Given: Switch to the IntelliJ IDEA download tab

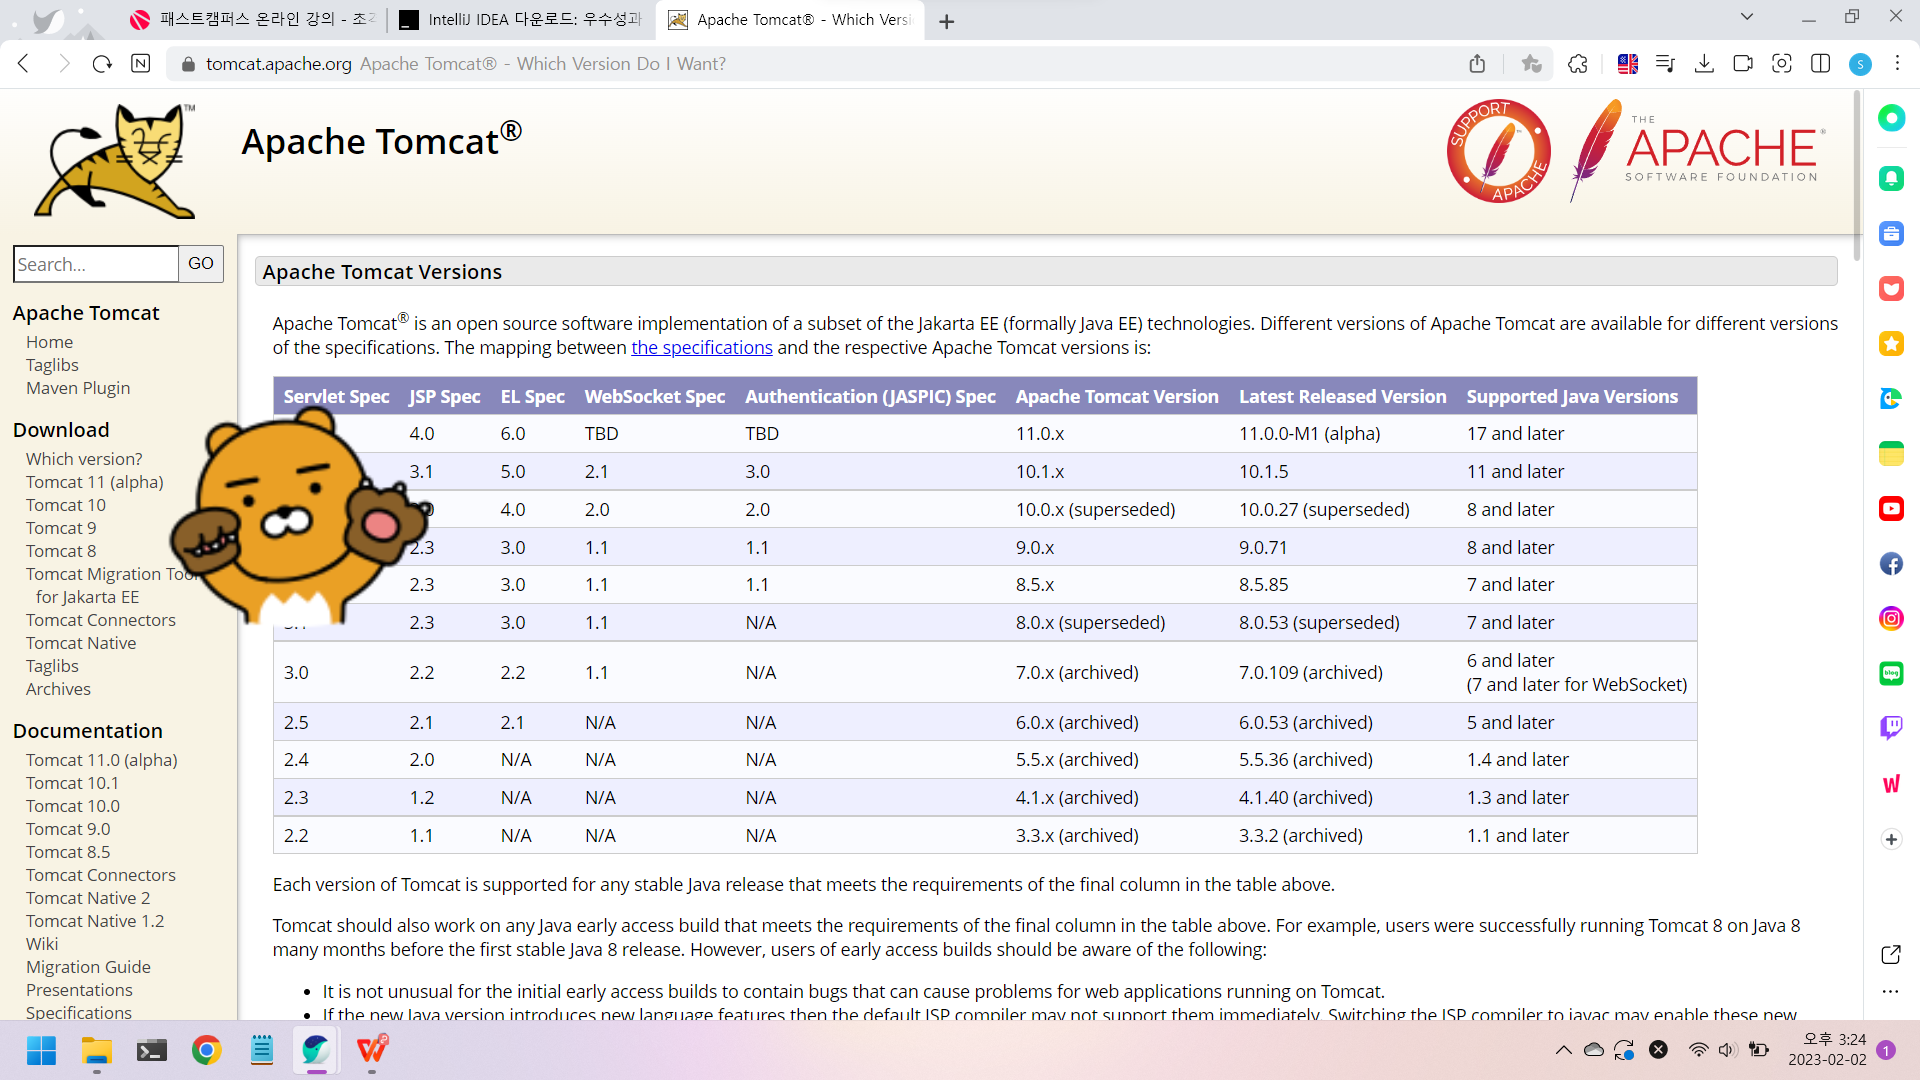Looking at the screenshot, I should [520, 20].
